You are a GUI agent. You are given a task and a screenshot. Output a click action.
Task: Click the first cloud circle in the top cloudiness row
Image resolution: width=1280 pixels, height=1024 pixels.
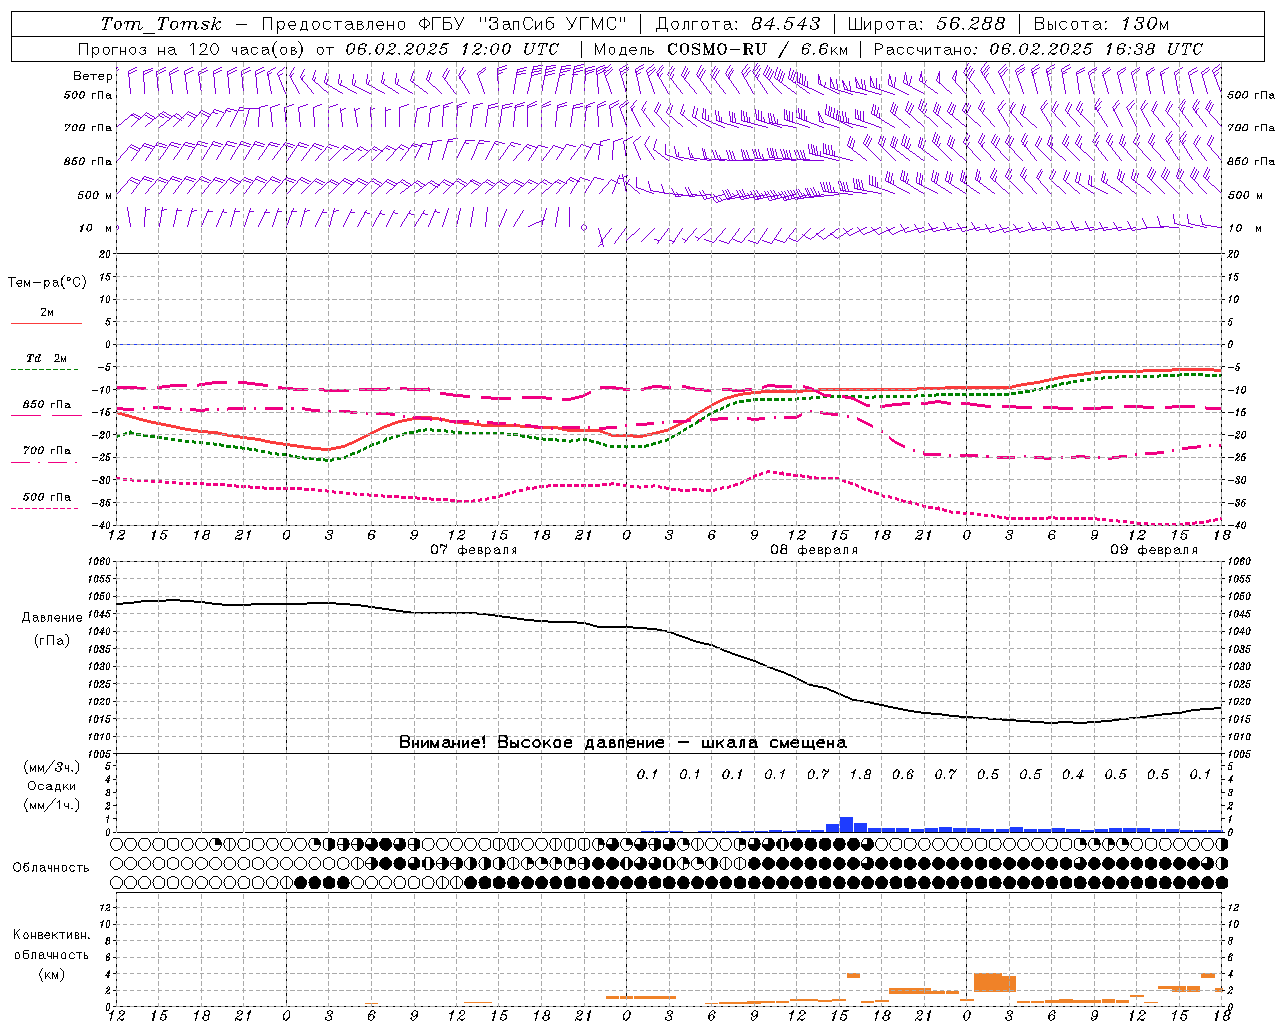[117, 844]
